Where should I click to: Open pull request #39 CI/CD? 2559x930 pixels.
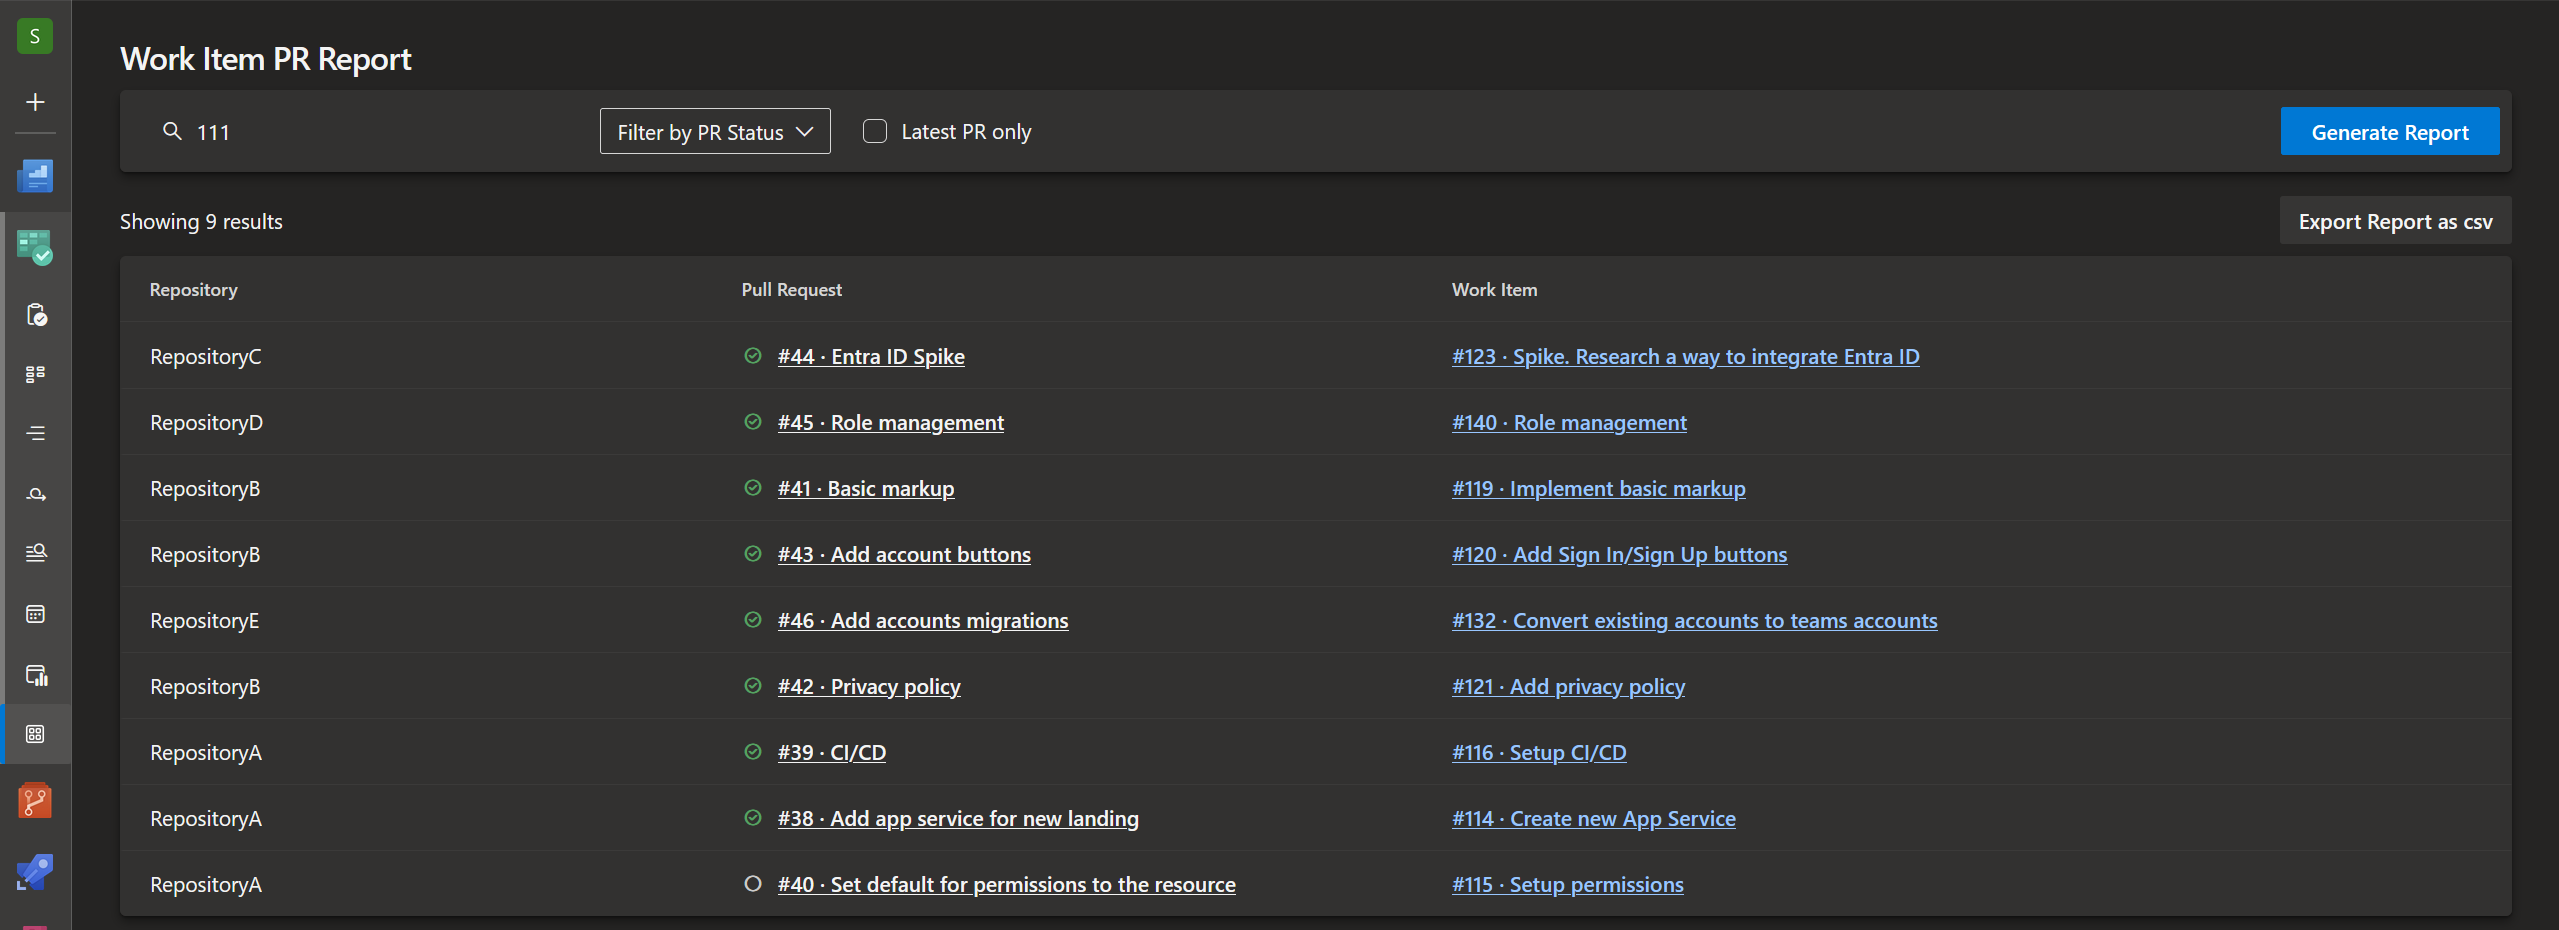point(831,753)
